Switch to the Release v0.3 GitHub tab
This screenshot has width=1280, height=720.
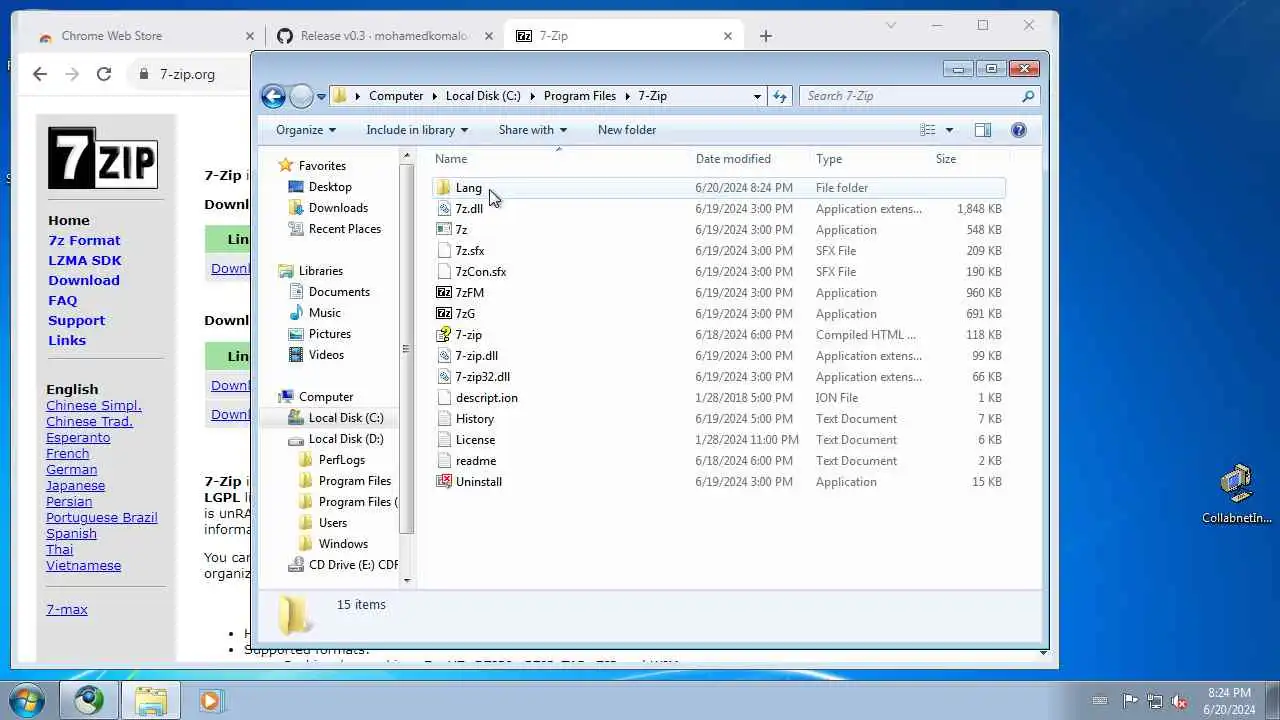pyautogui.click(x=385, y=36)
